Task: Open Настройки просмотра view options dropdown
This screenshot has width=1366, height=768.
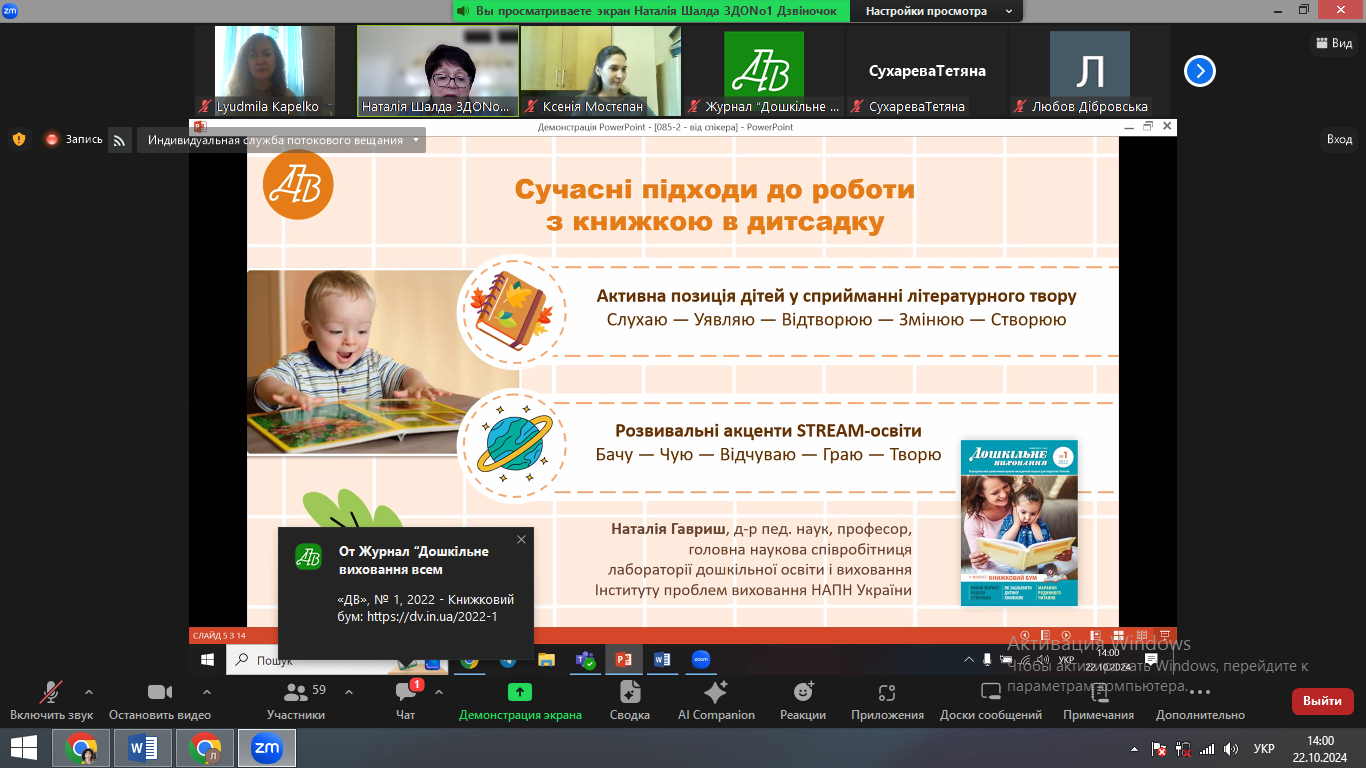Action: click(934, 11)
